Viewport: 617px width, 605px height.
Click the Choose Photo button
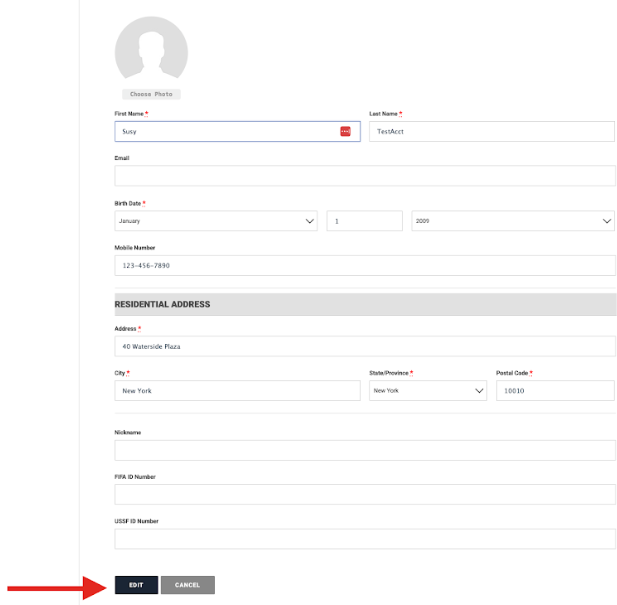[151, 94]
